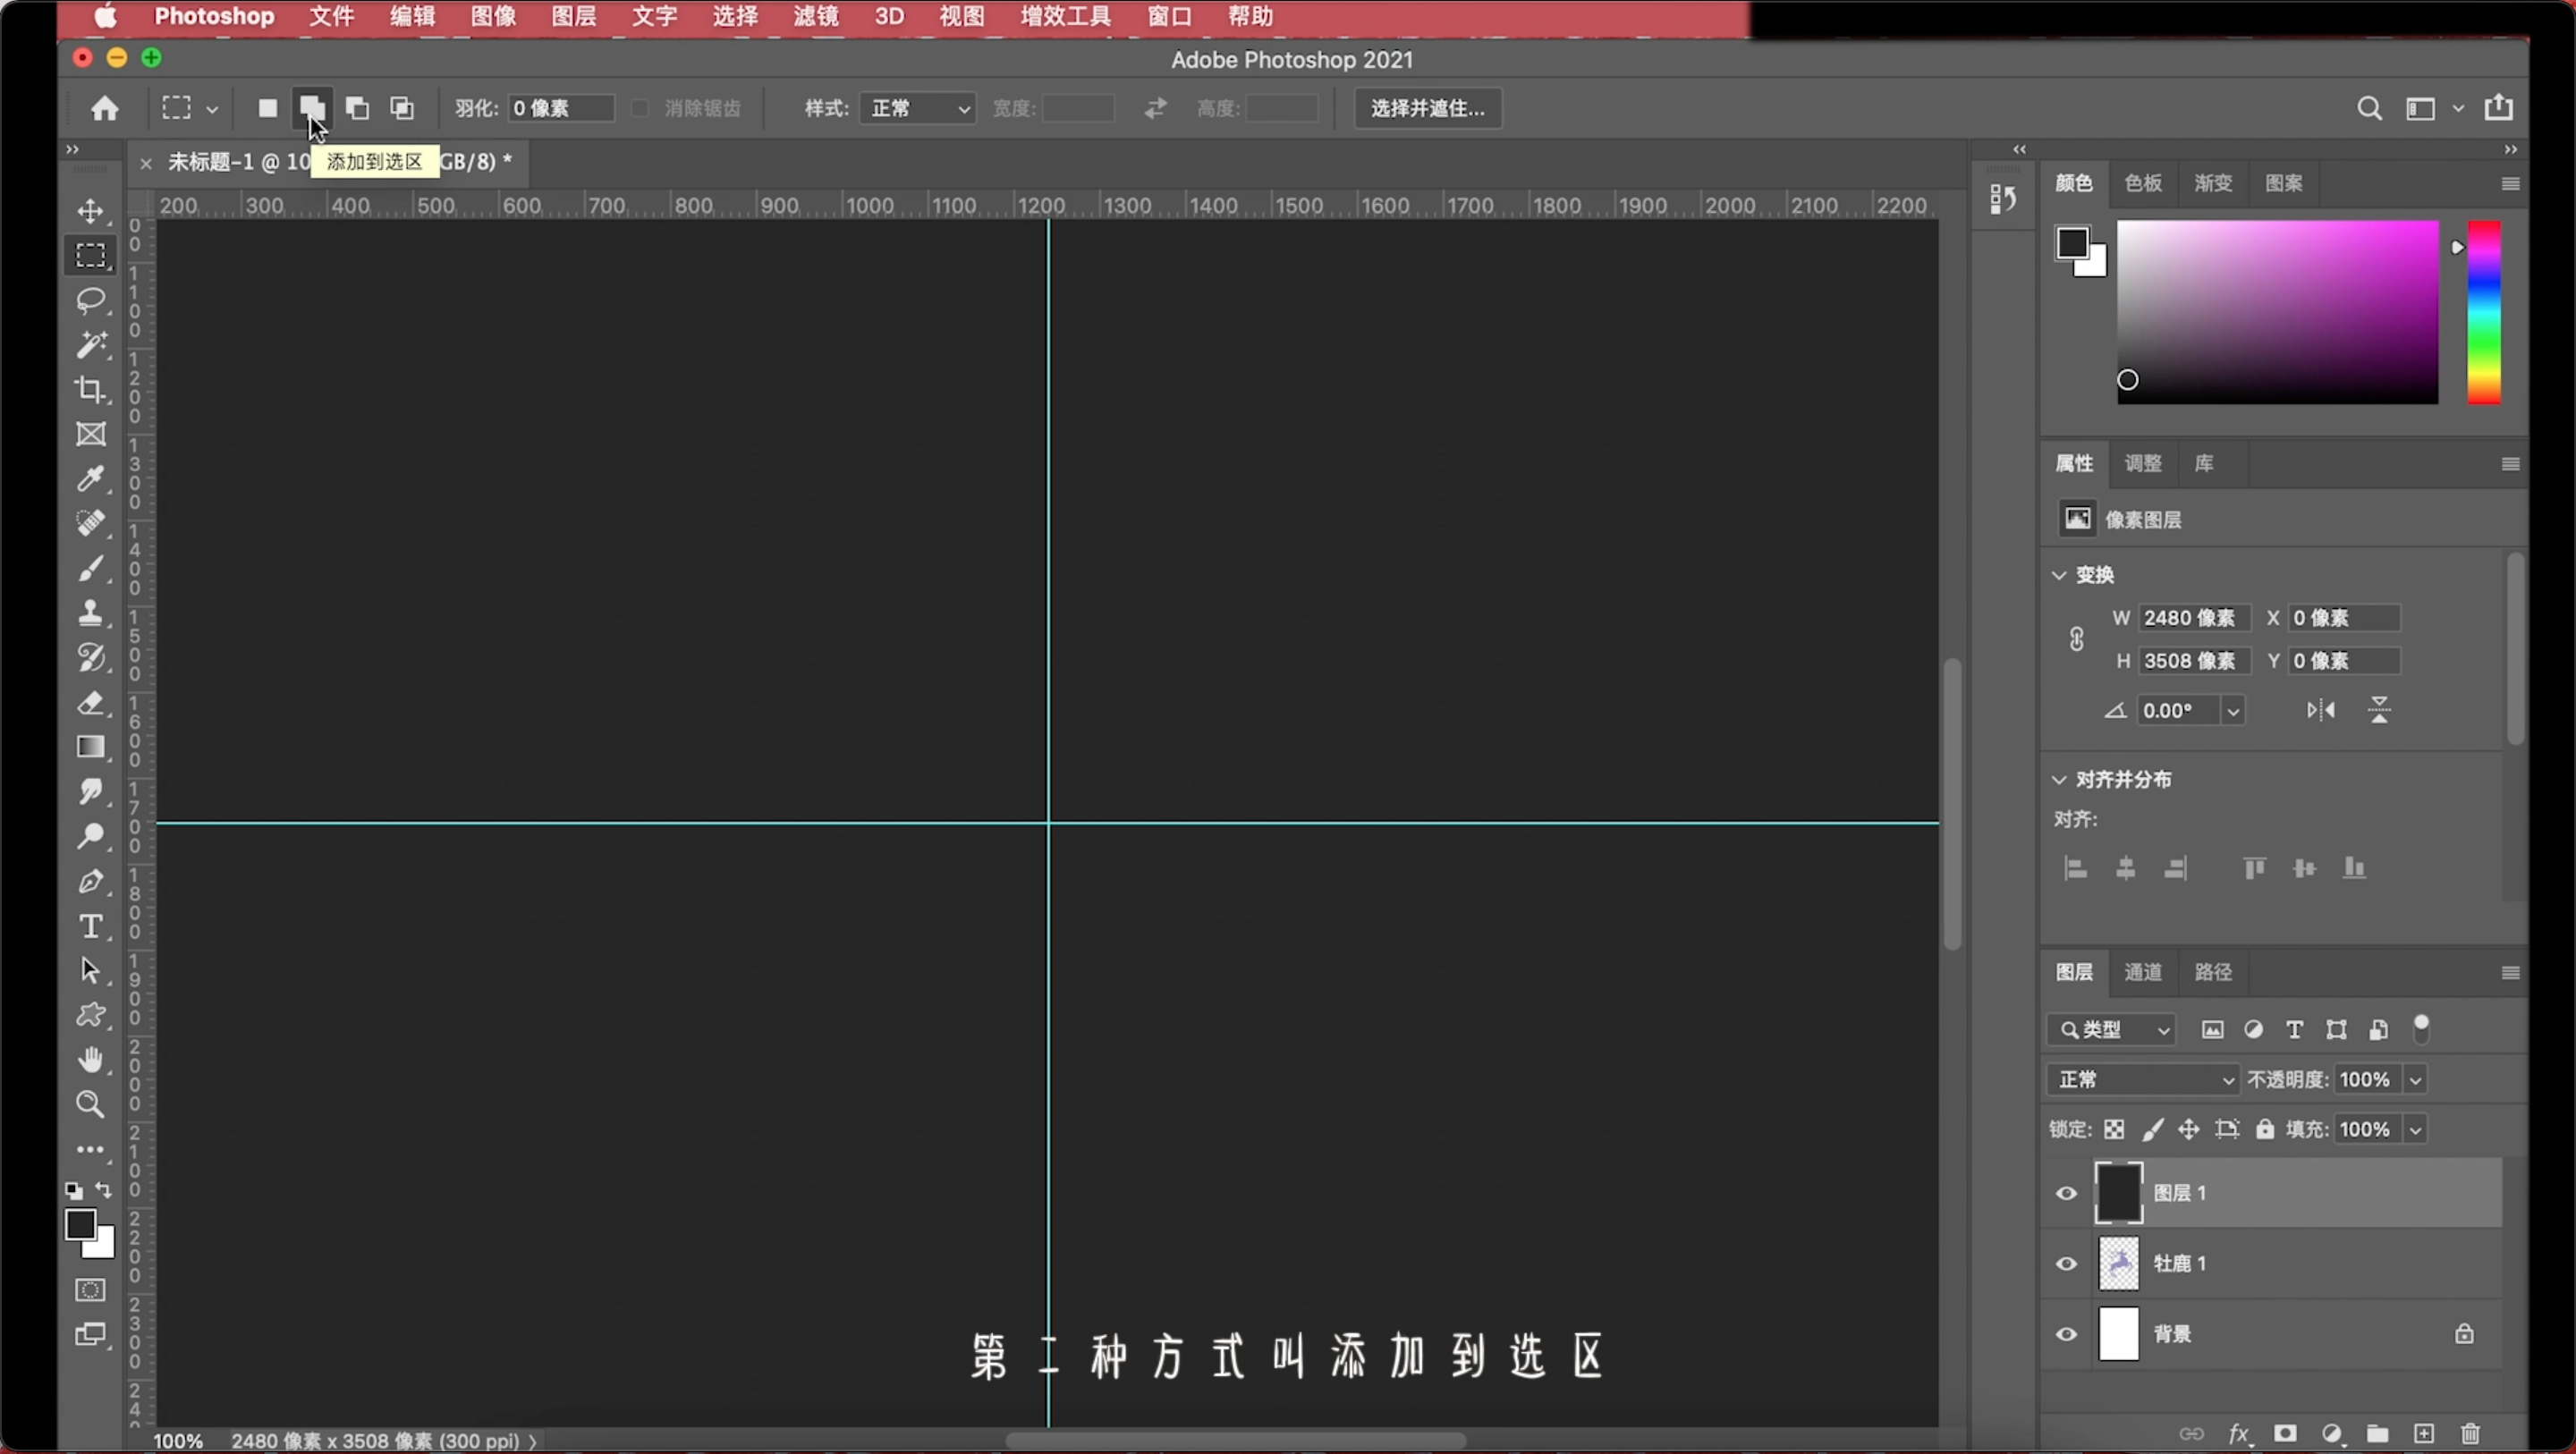Select the Brush tool

point(91,568)
